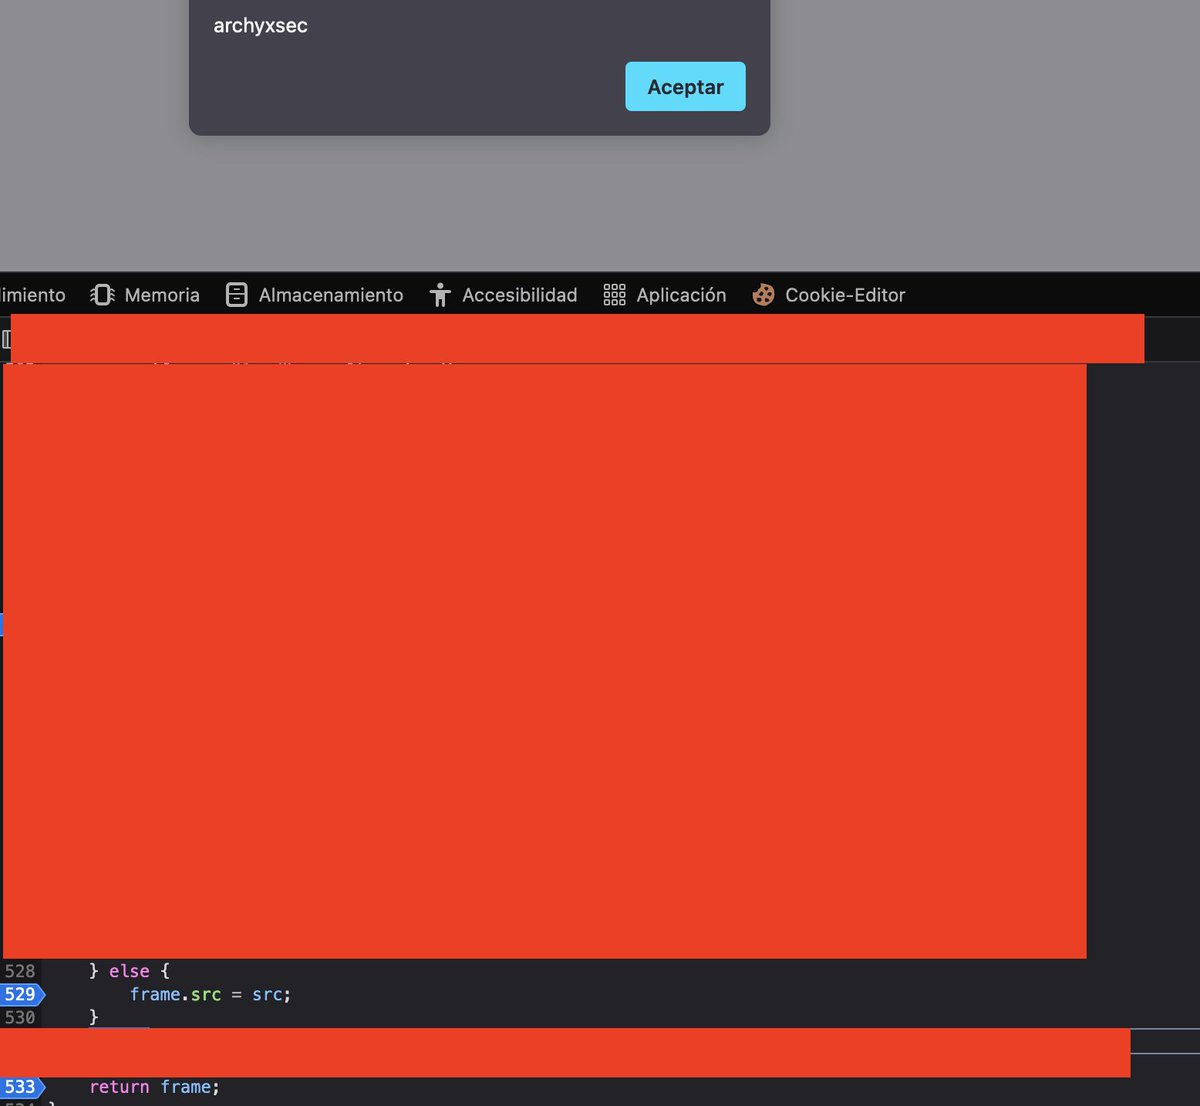Click the Aceptar button in the dialog
Screen dimensions: 1200x1106
[685, 87]
